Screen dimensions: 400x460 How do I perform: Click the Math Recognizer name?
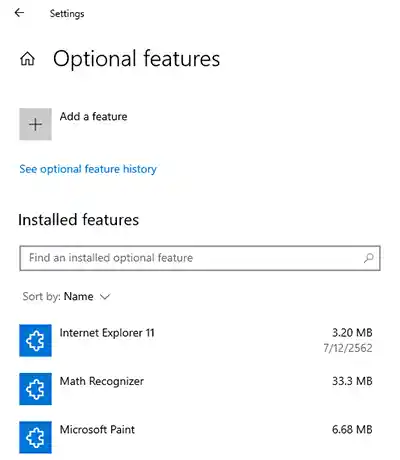point(102,381)
